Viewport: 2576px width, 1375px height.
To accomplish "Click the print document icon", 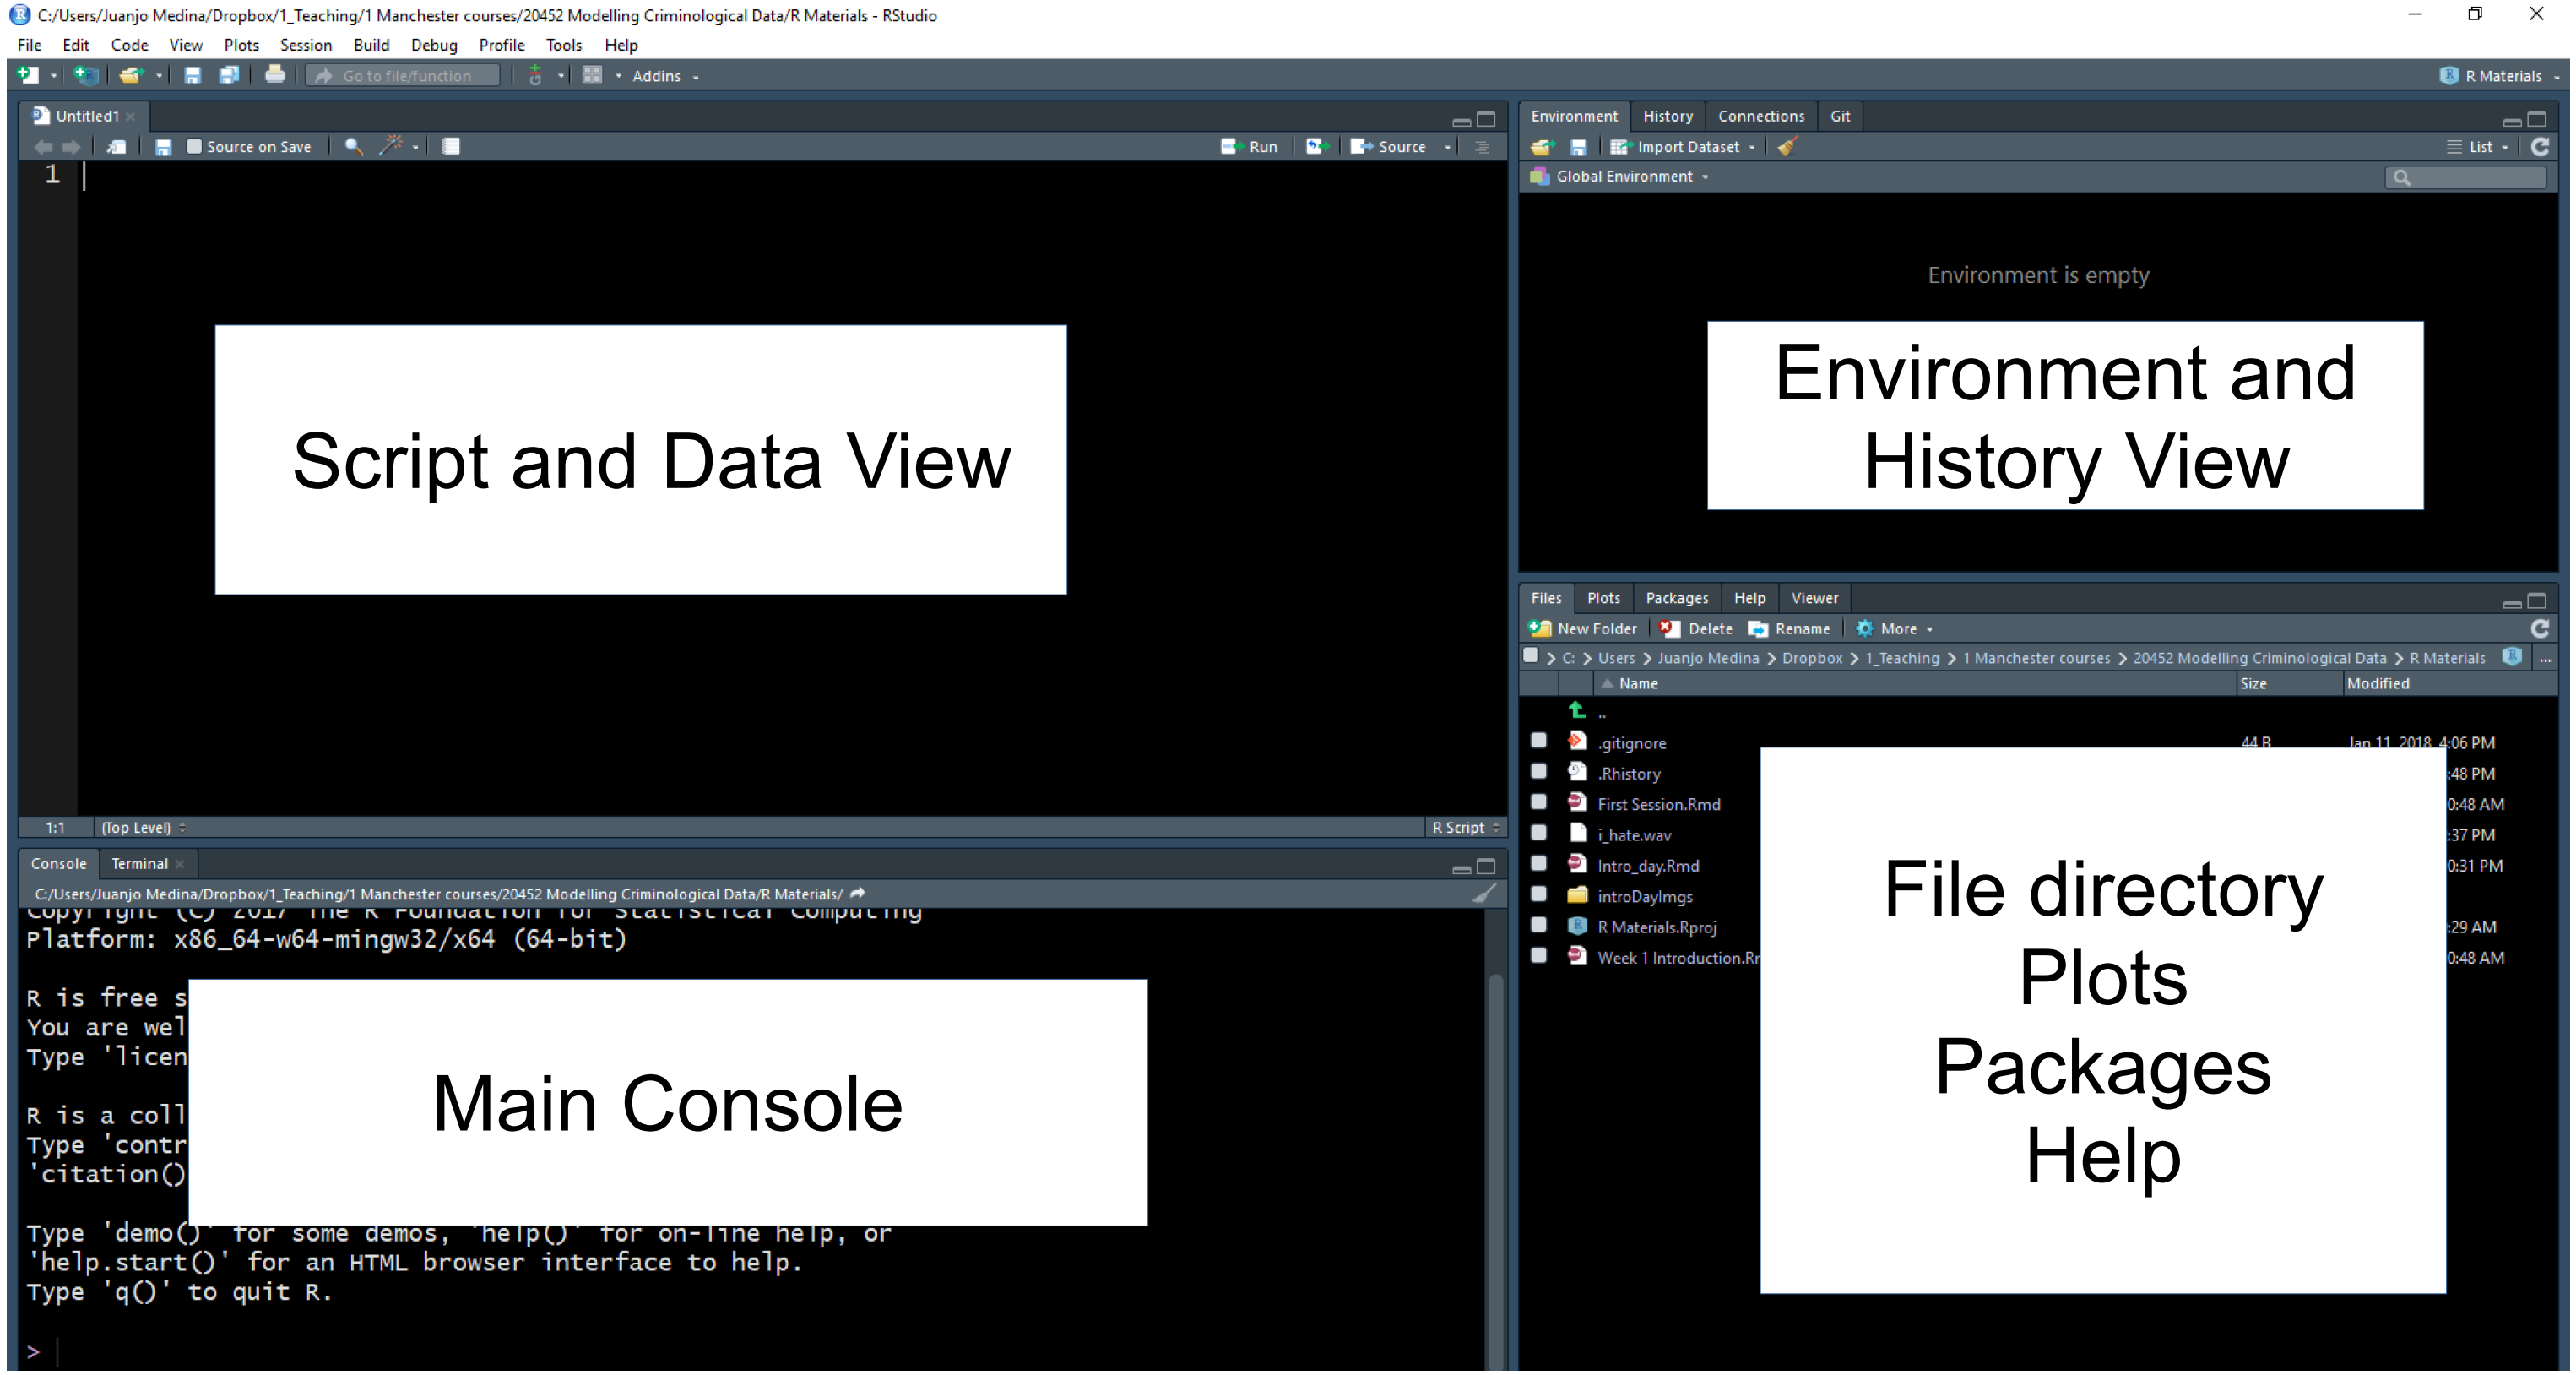I will point(274,75).
